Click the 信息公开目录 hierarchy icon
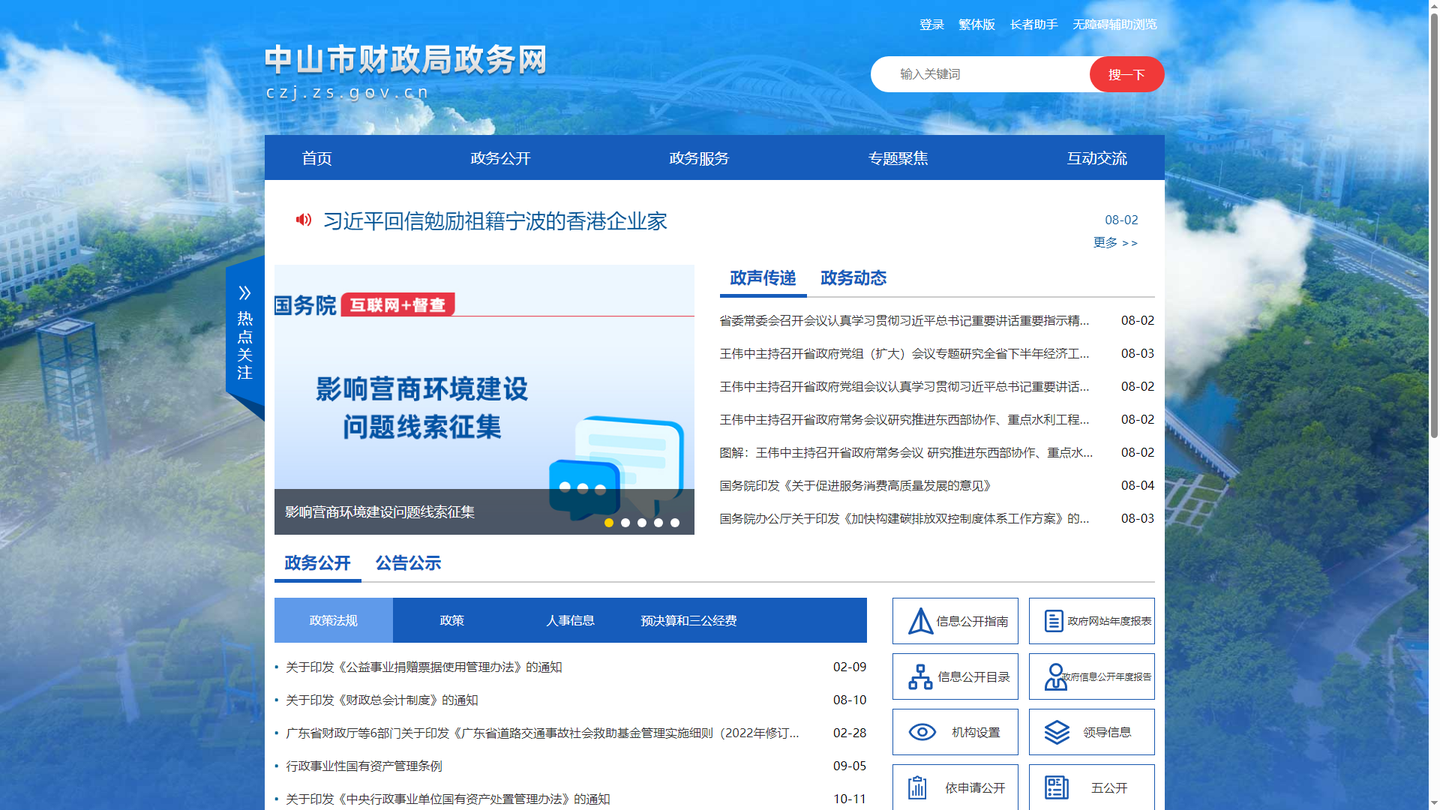The width and height of the screenshot is (1440, 810). [x=920, y=677]
